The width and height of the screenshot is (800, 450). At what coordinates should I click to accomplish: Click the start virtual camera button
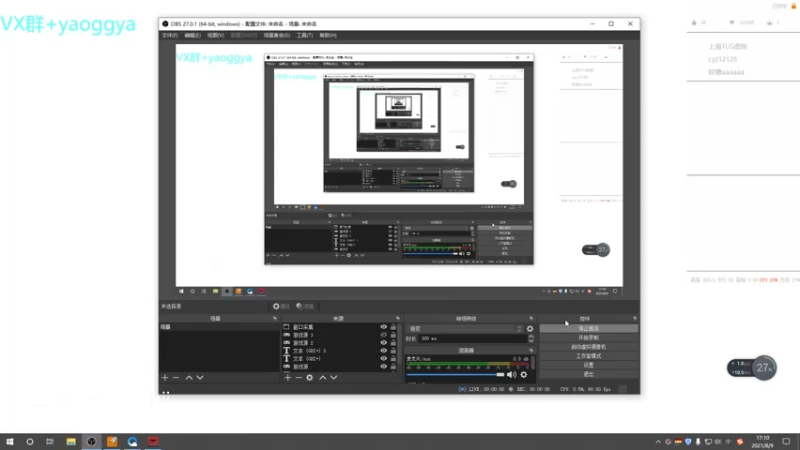[x=589, y=347]
